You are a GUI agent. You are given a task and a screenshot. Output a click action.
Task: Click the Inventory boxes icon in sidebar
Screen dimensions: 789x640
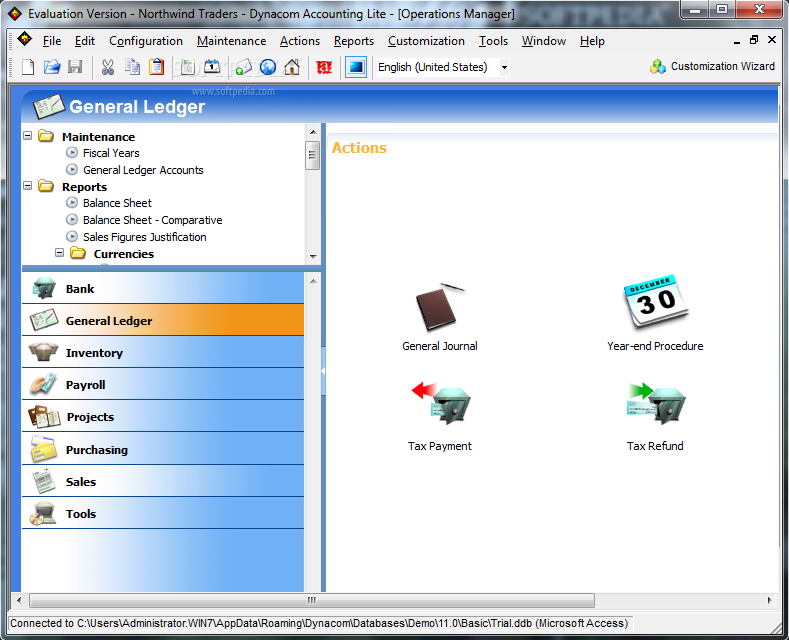pos(43,352)
